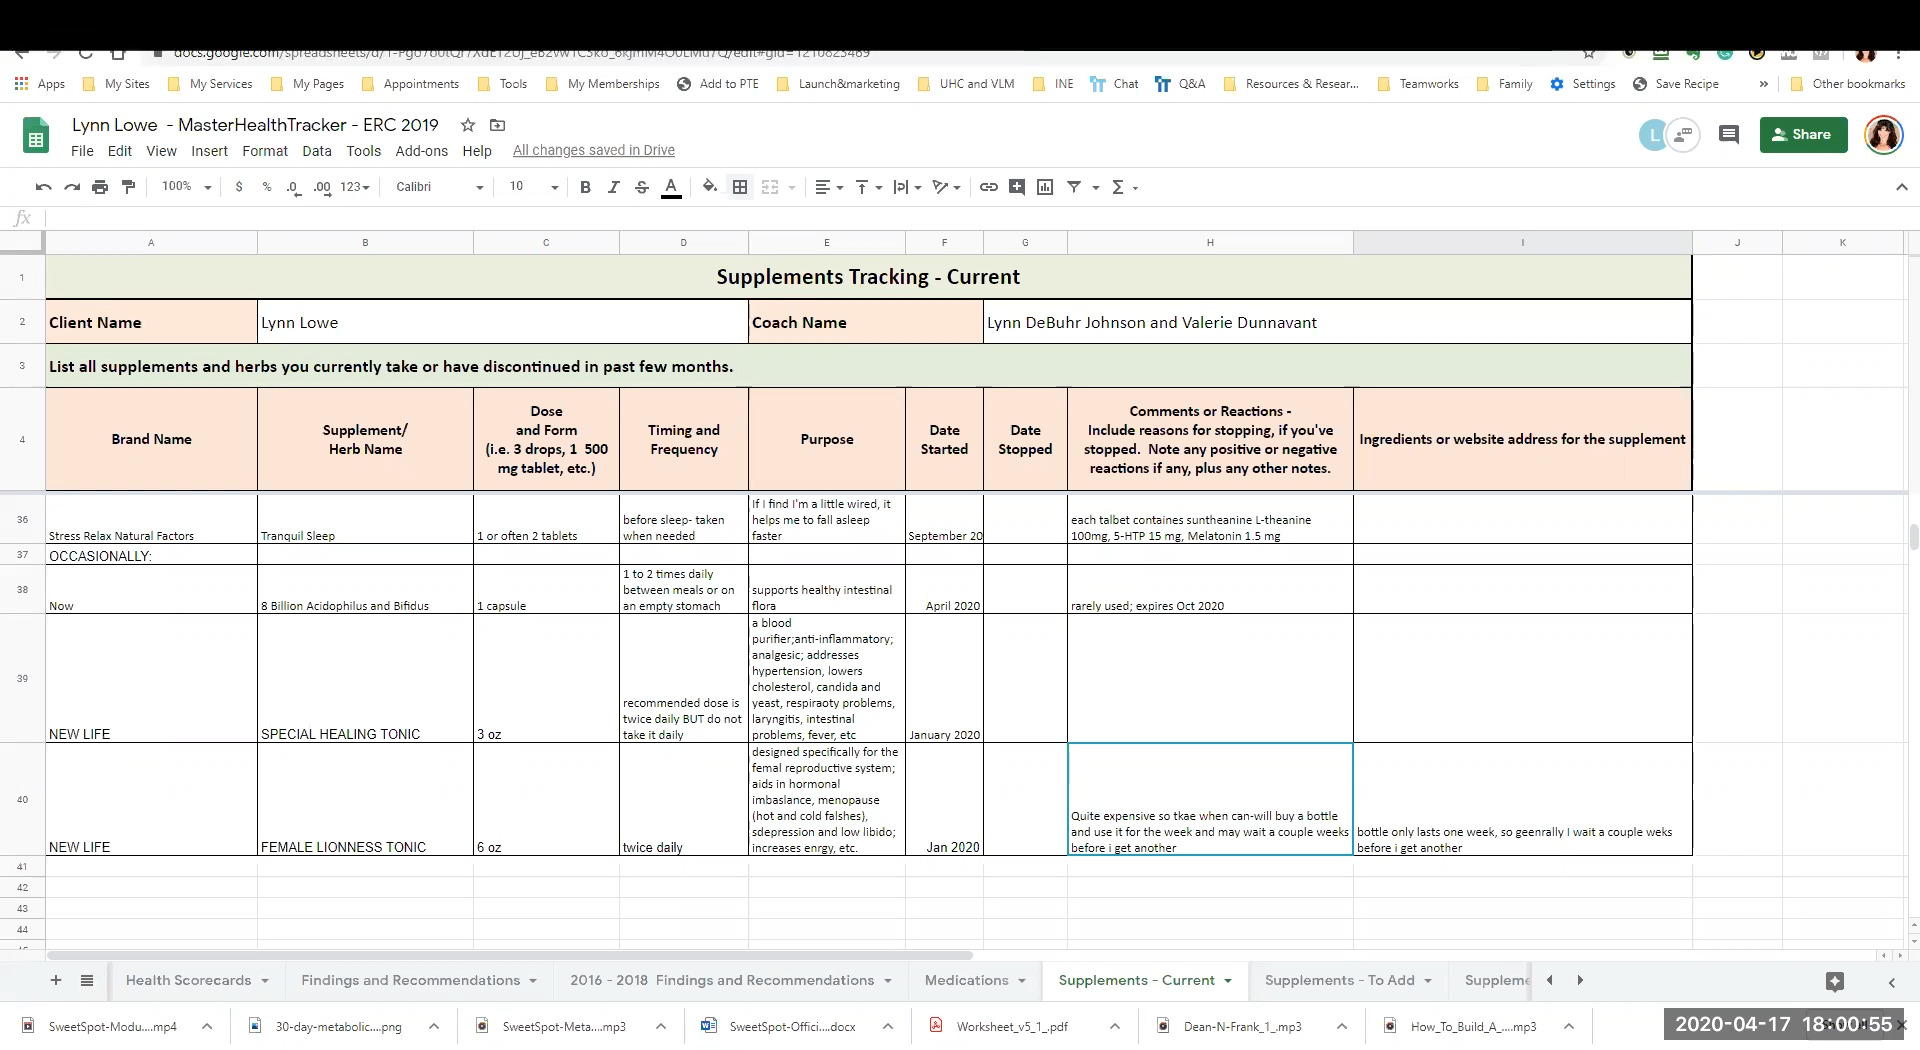The height and width of the screenshot is (1050, 1920).
Task: Open the vertical align dropdown
Action: click(869, 187)
